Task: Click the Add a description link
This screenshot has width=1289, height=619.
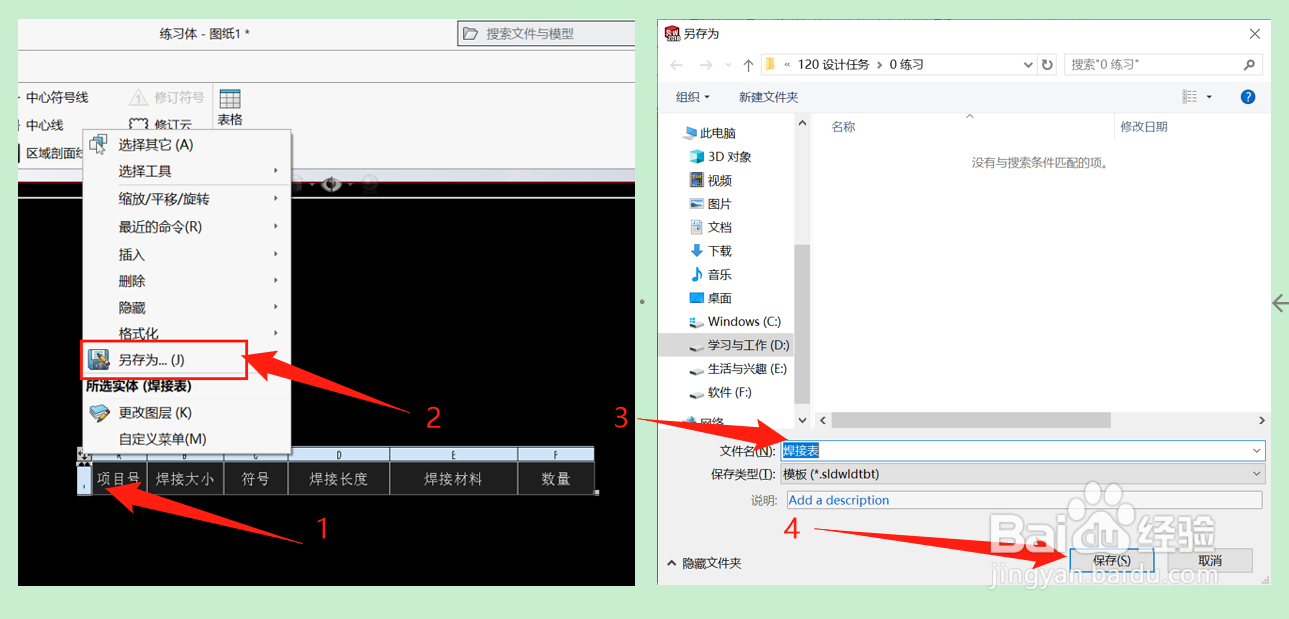Action: click(838, 499)
